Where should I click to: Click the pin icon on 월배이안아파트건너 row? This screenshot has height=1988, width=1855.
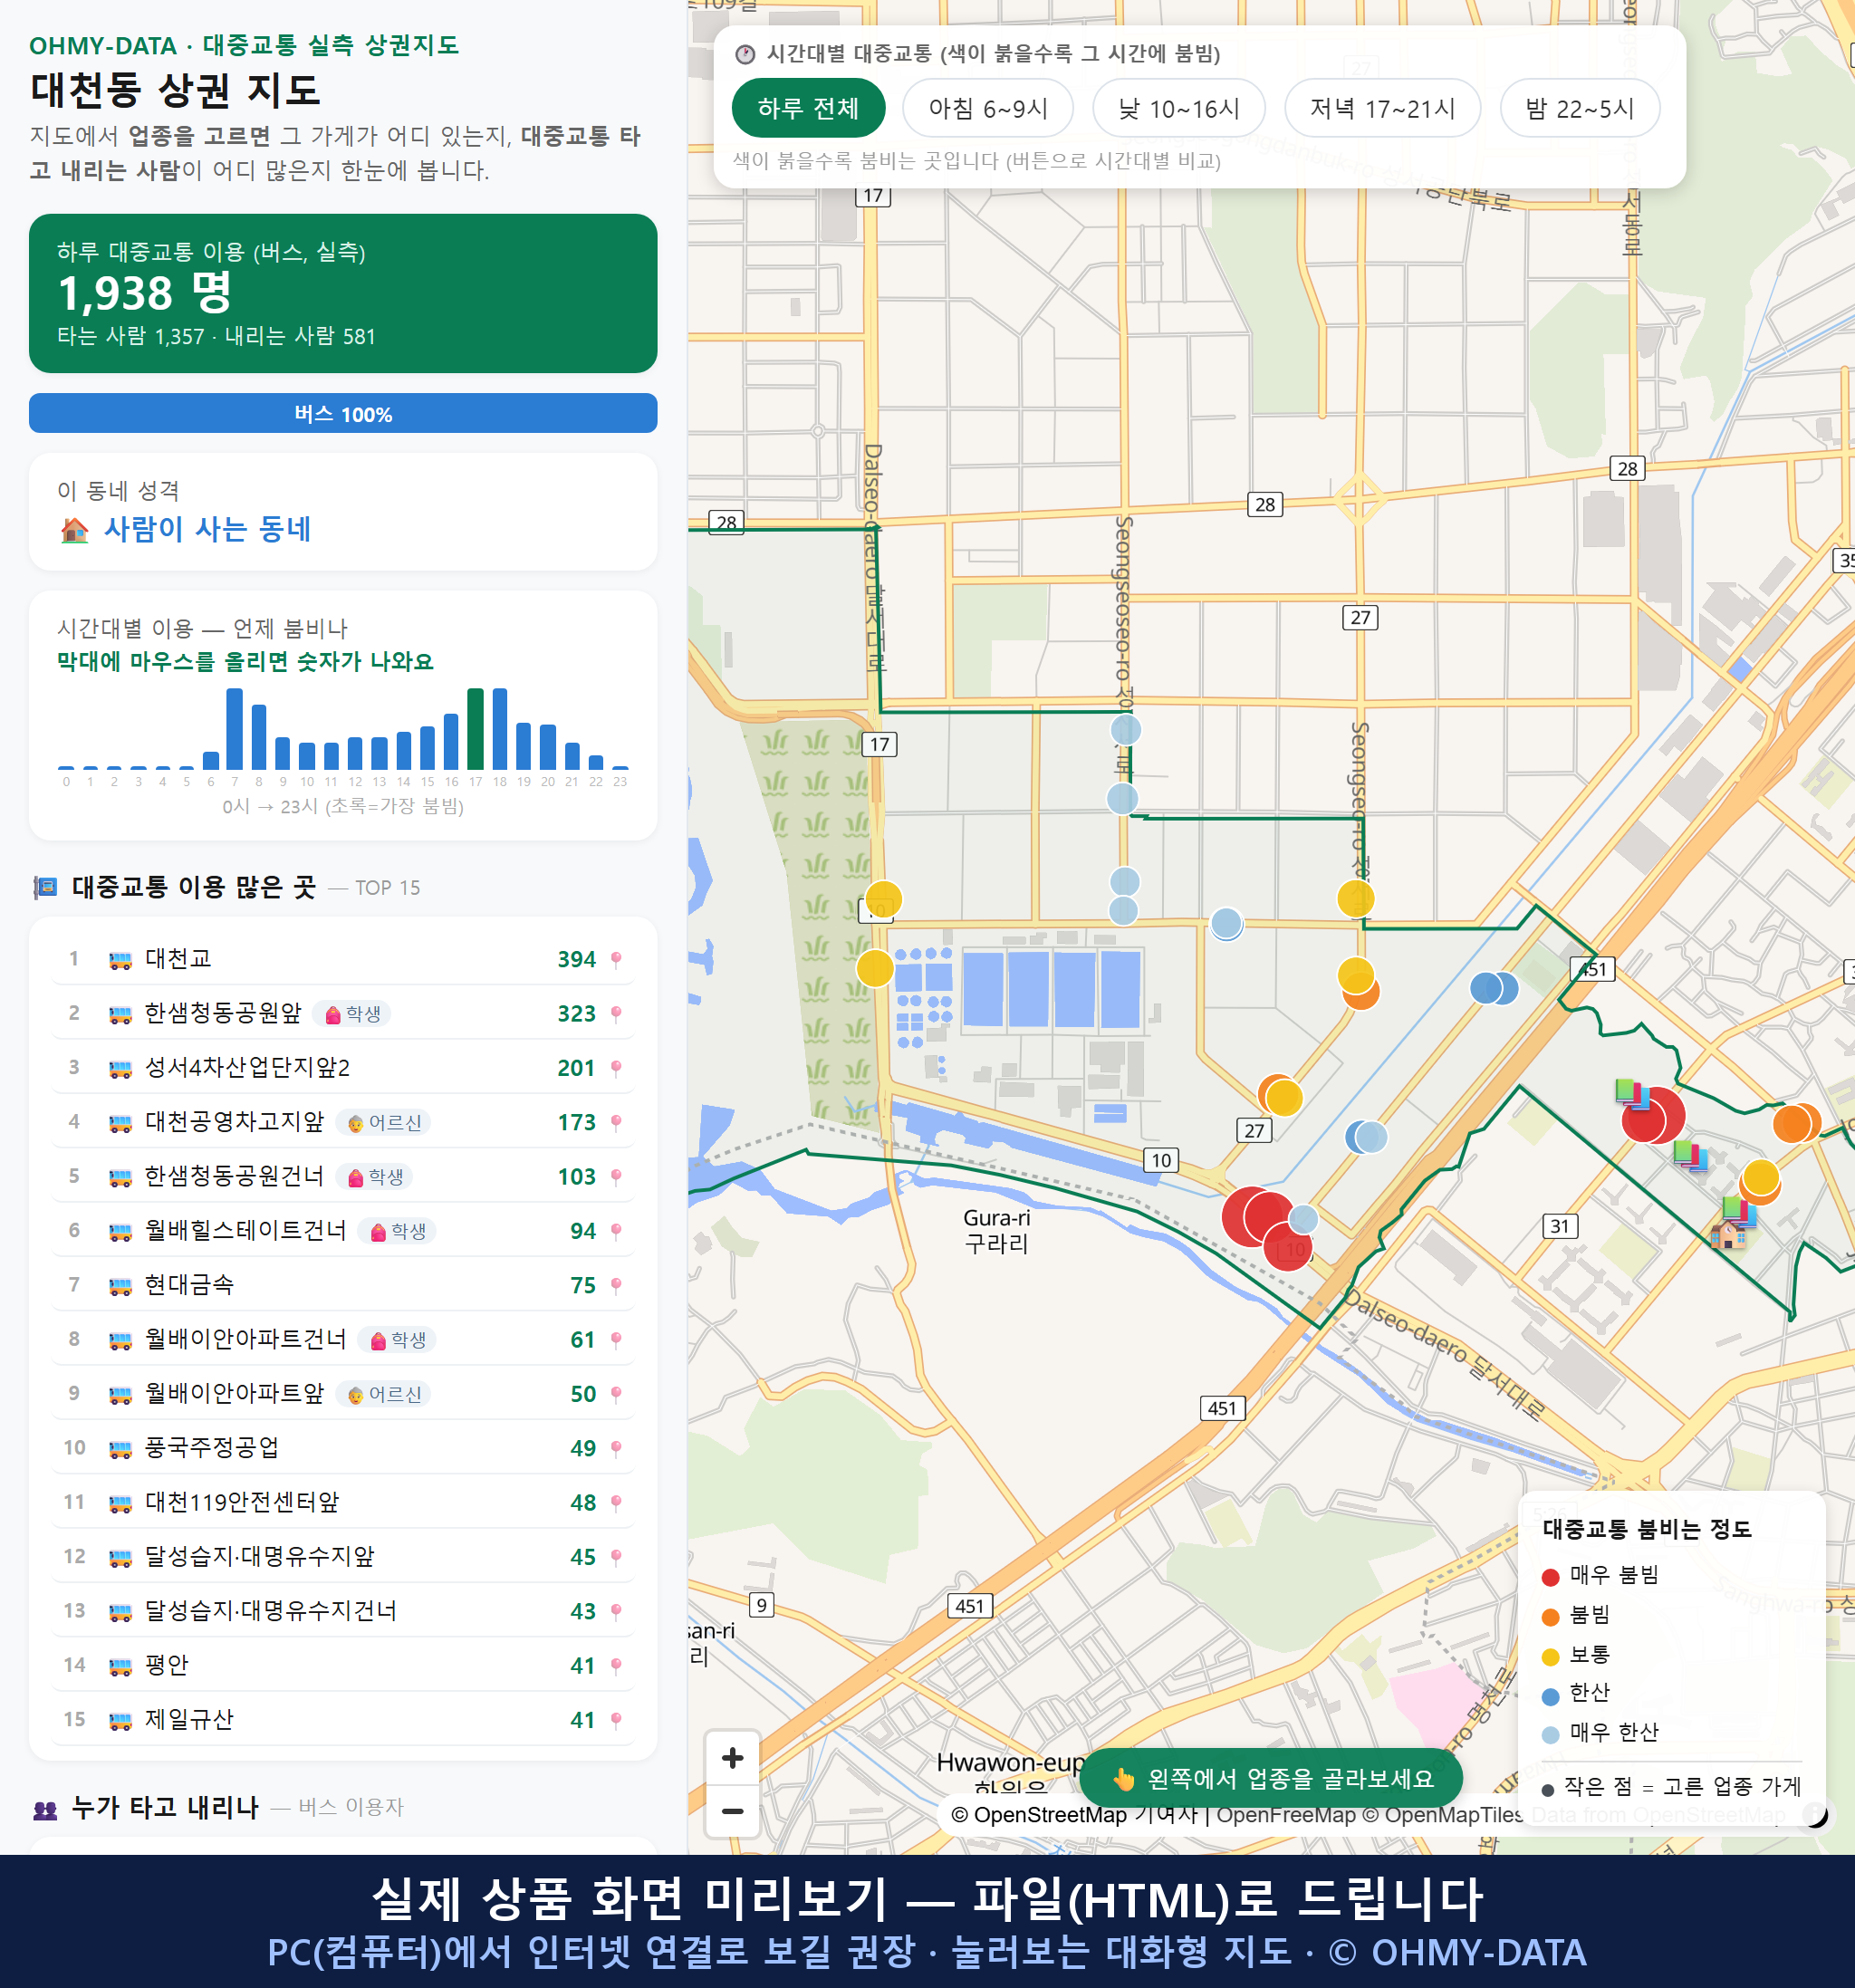tap(616, 1340)
